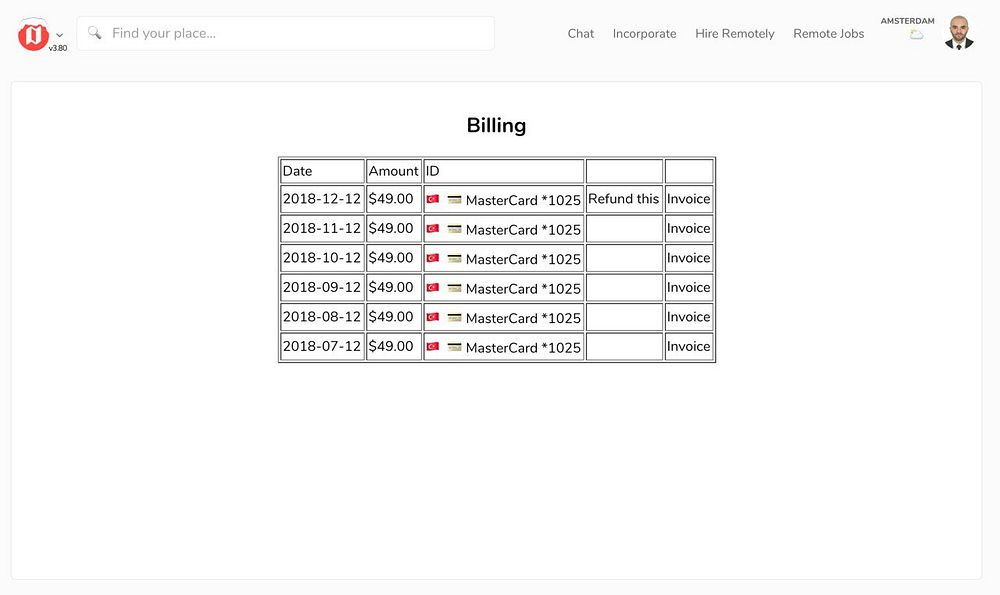Select the date 2018-12-12 cell
The image size is (1000, 595).
[322, 199]
